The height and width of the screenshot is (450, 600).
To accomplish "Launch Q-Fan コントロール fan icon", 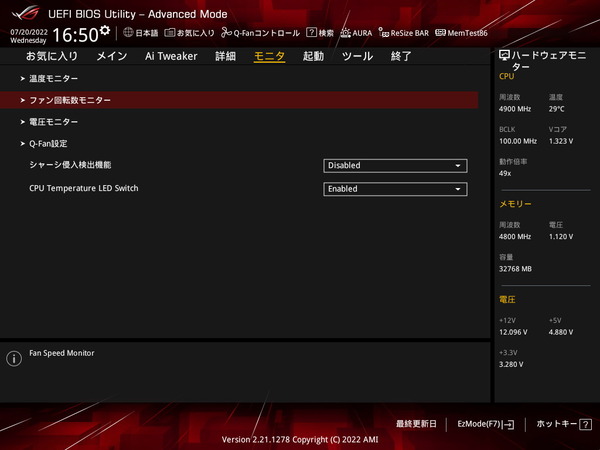I will click(x=226, y=33).
